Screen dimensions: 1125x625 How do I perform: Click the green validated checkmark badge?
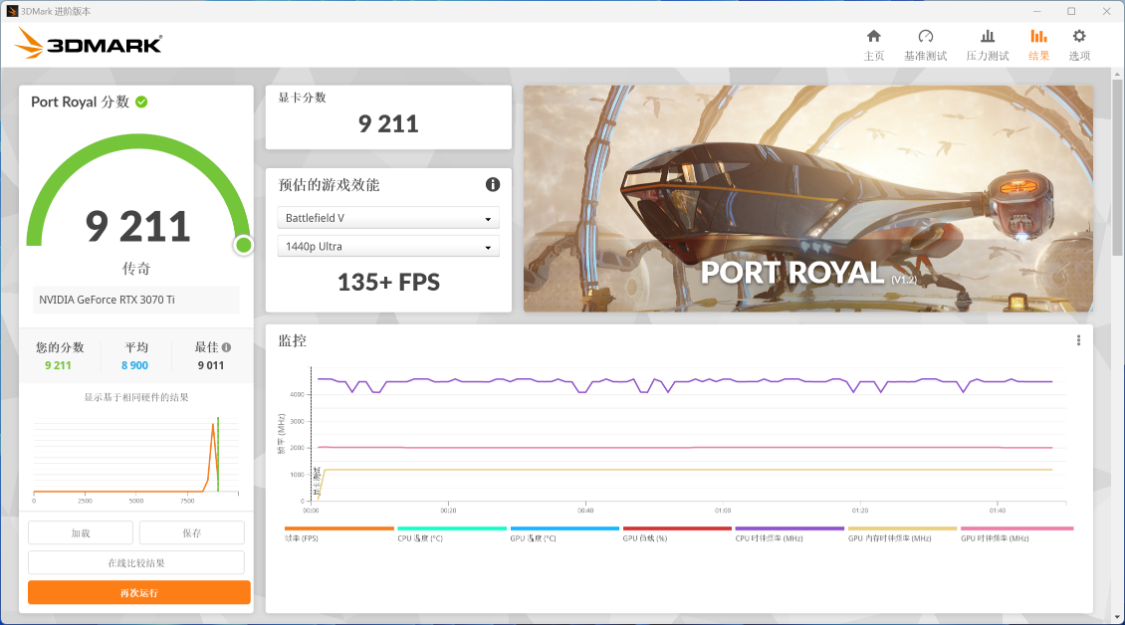click(141, 102)
